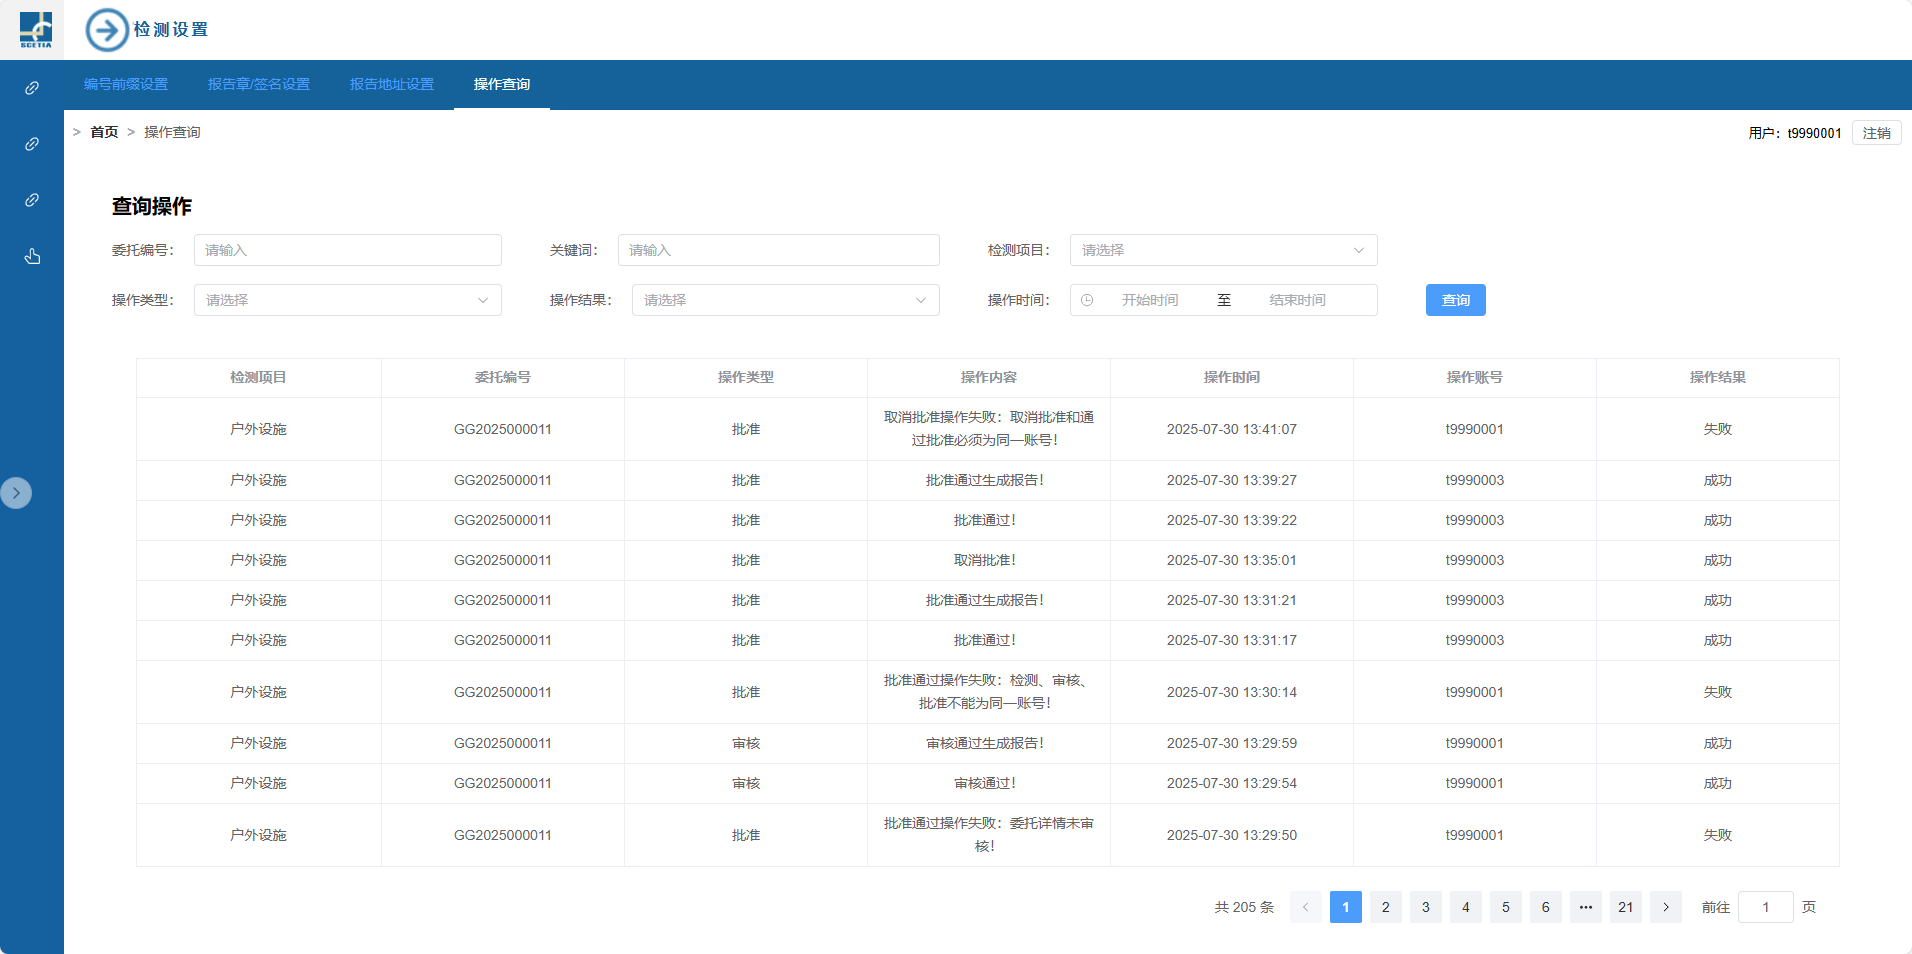Click the clock icon in 操作时间 field

click(x=1087, y=300)
